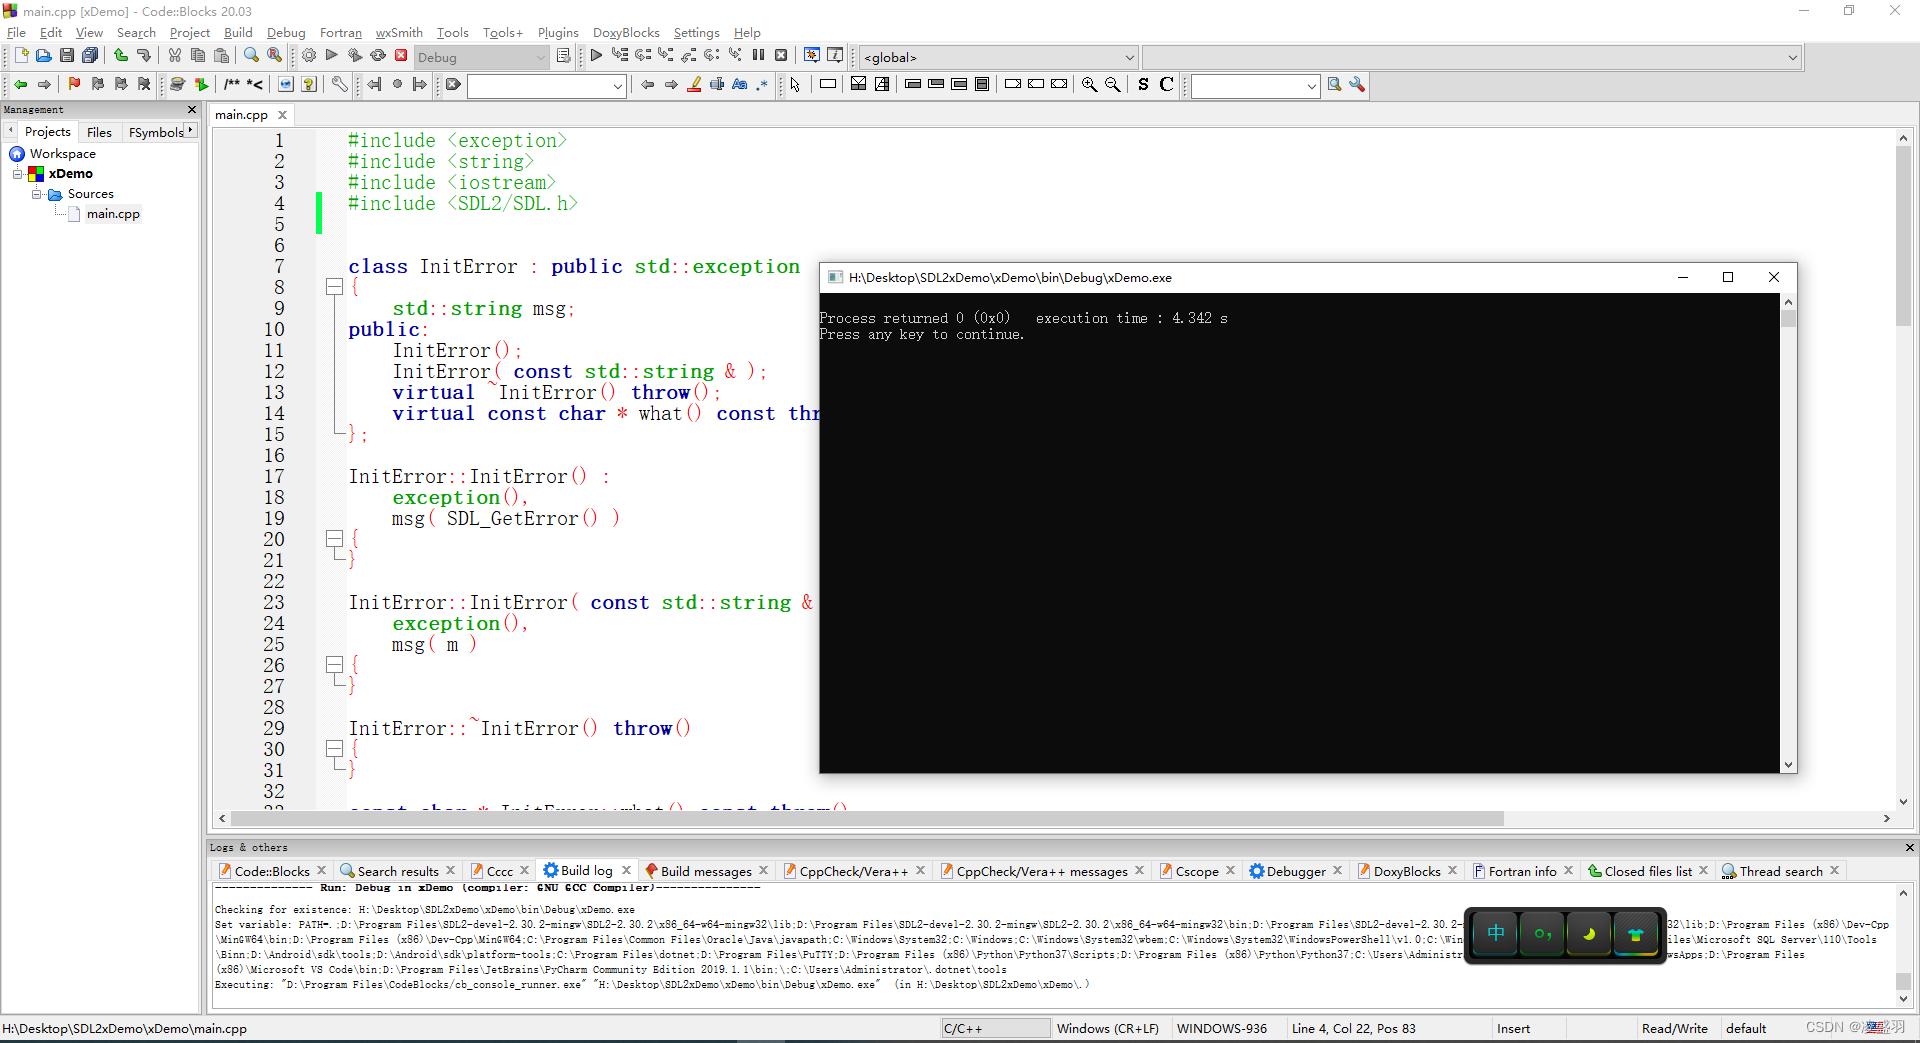This screenshot has width=1920, height=1043.
Task: Toggle a bookmark with the red flag
Action: click(75, 85)
